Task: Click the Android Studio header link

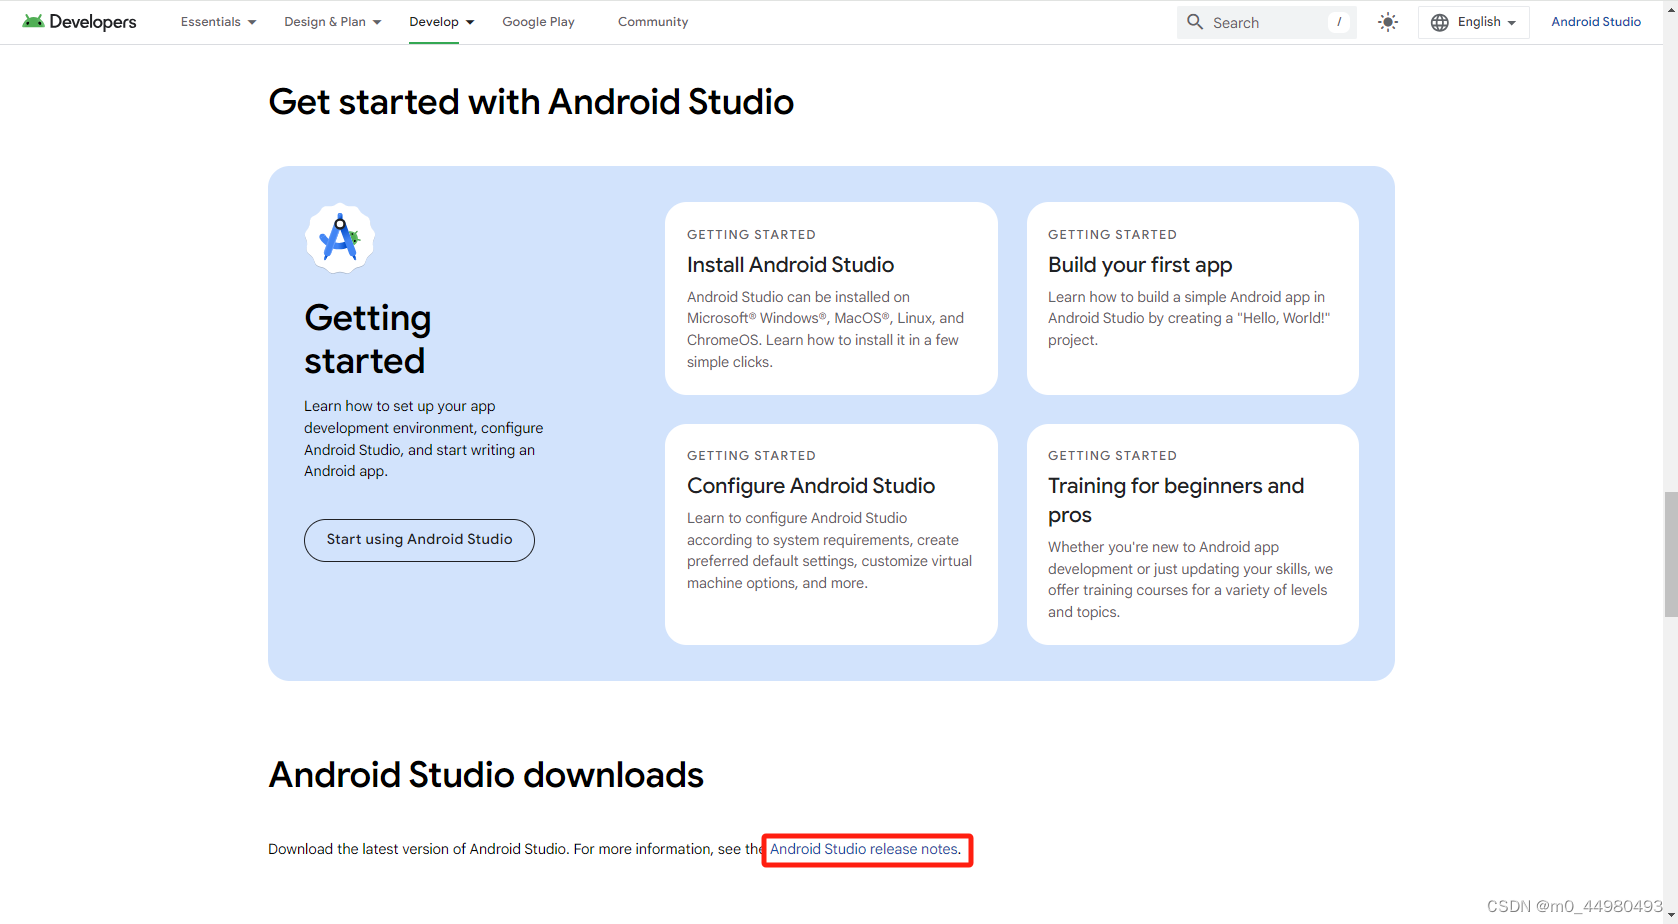Action: 1596,22
